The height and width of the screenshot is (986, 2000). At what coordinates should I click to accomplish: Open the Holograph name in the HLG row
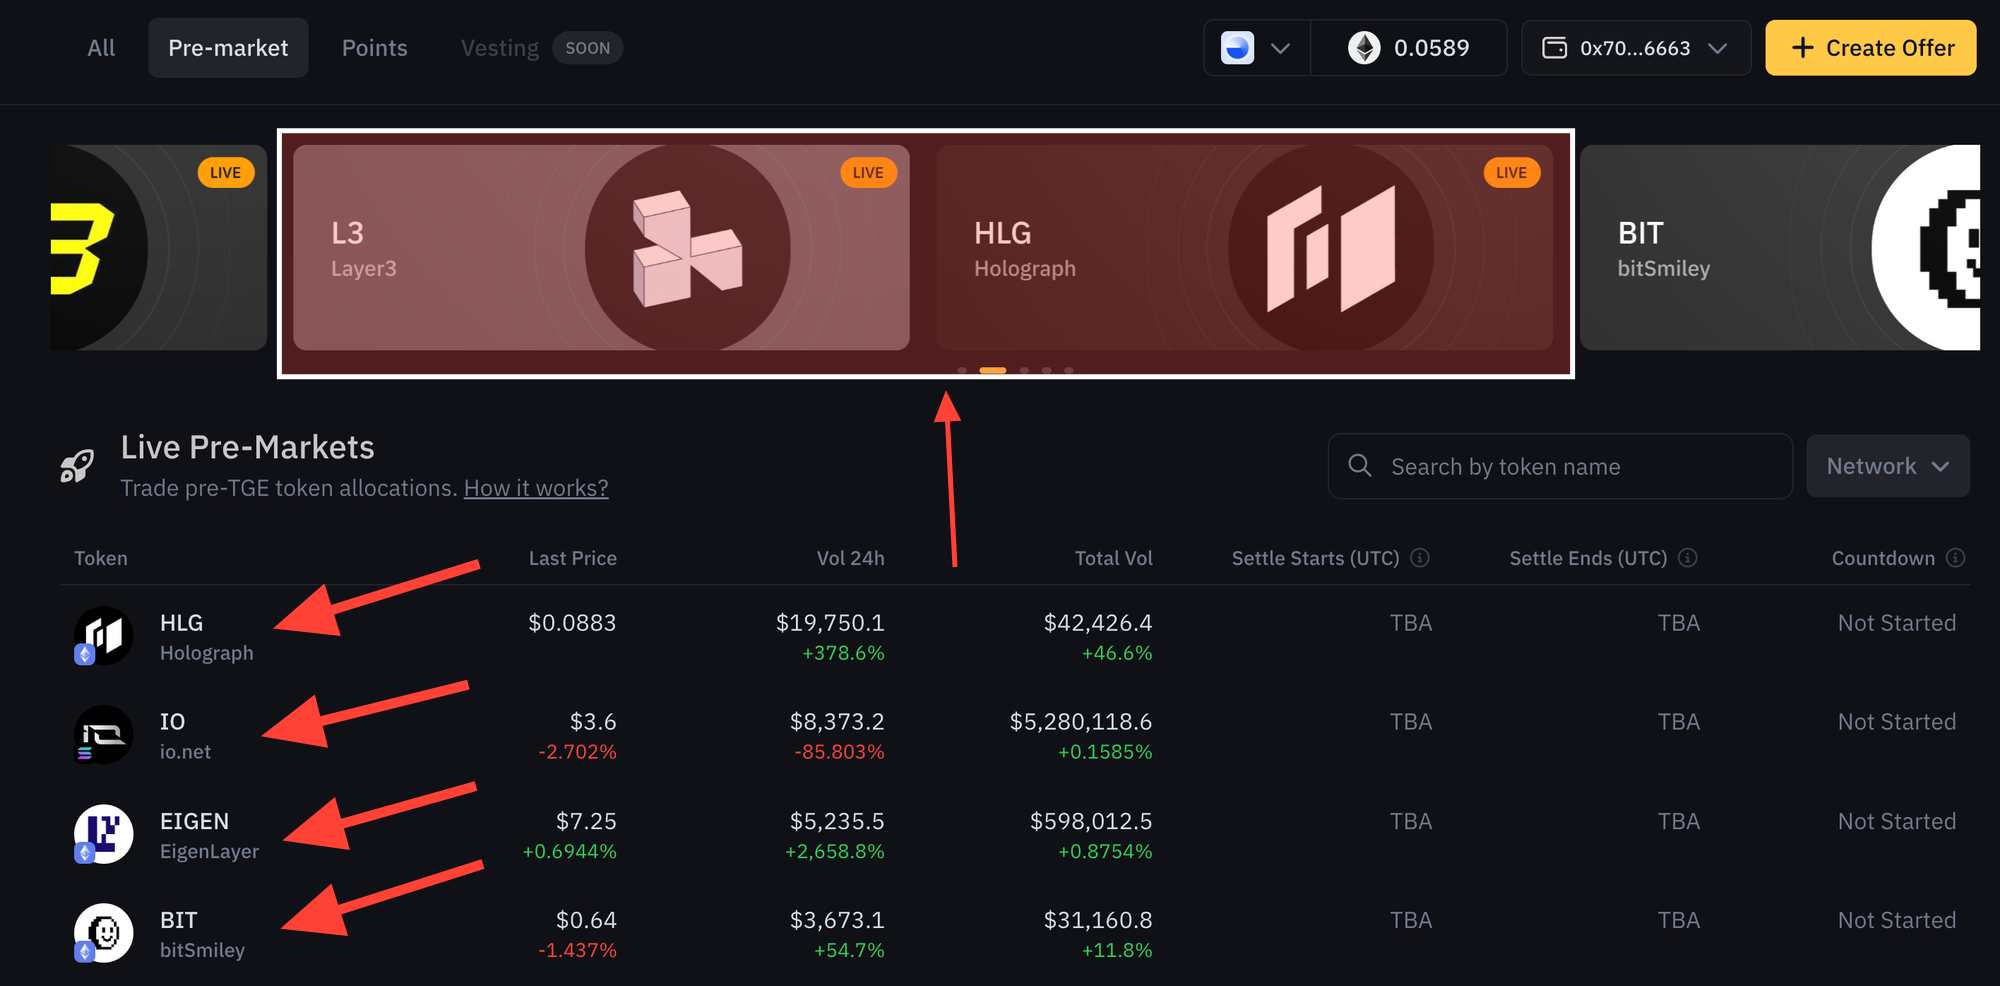(x=207, y=653)
